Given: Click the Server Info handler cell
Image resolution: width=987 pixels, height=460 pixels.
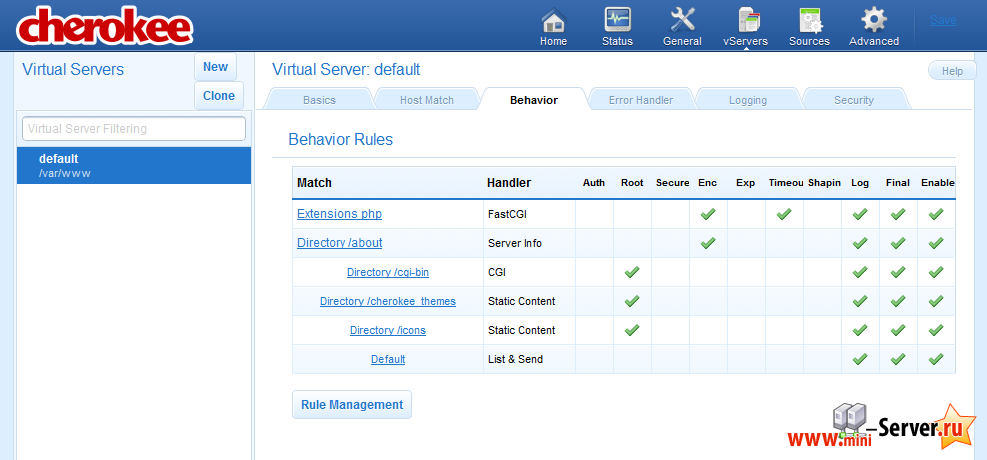Looking at the screenshot, I should (x=529, y=243).
